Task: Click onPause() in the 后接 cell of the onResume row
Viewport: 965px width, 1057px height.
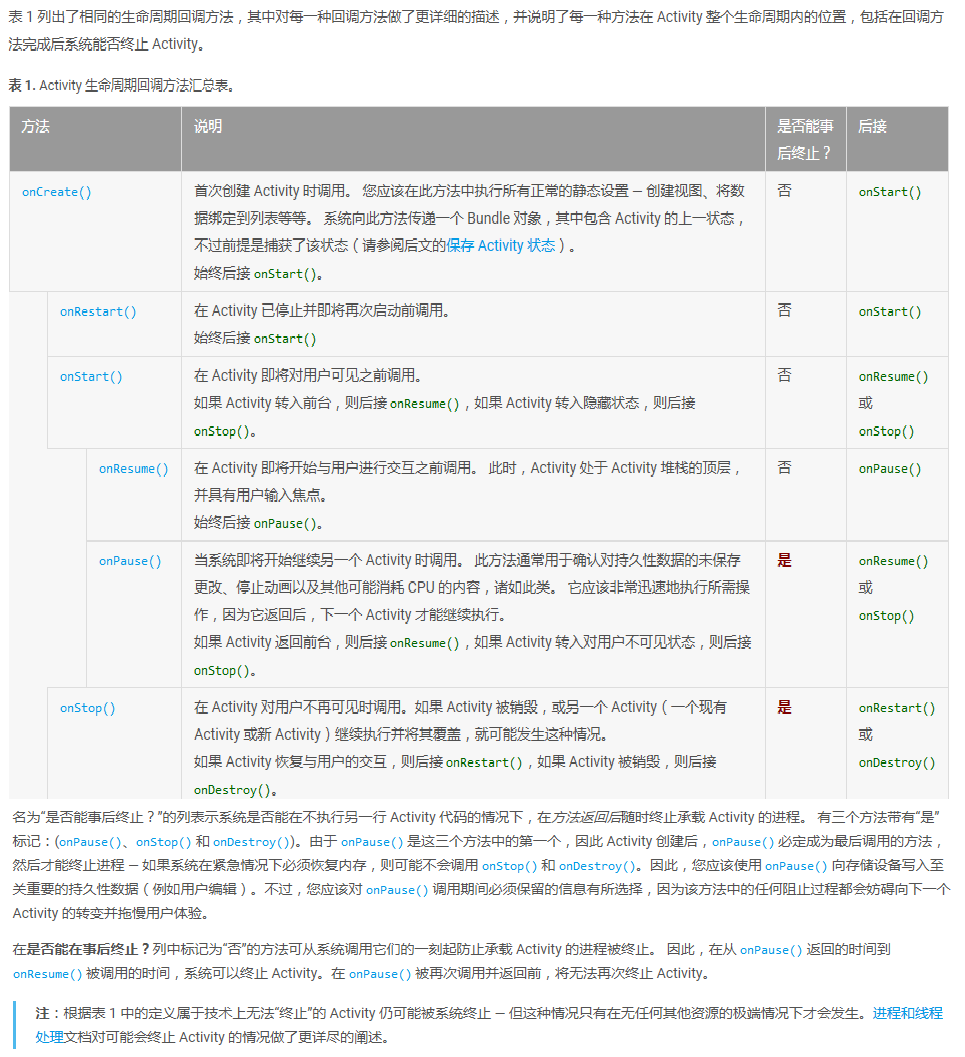Action: pos(890,469)
